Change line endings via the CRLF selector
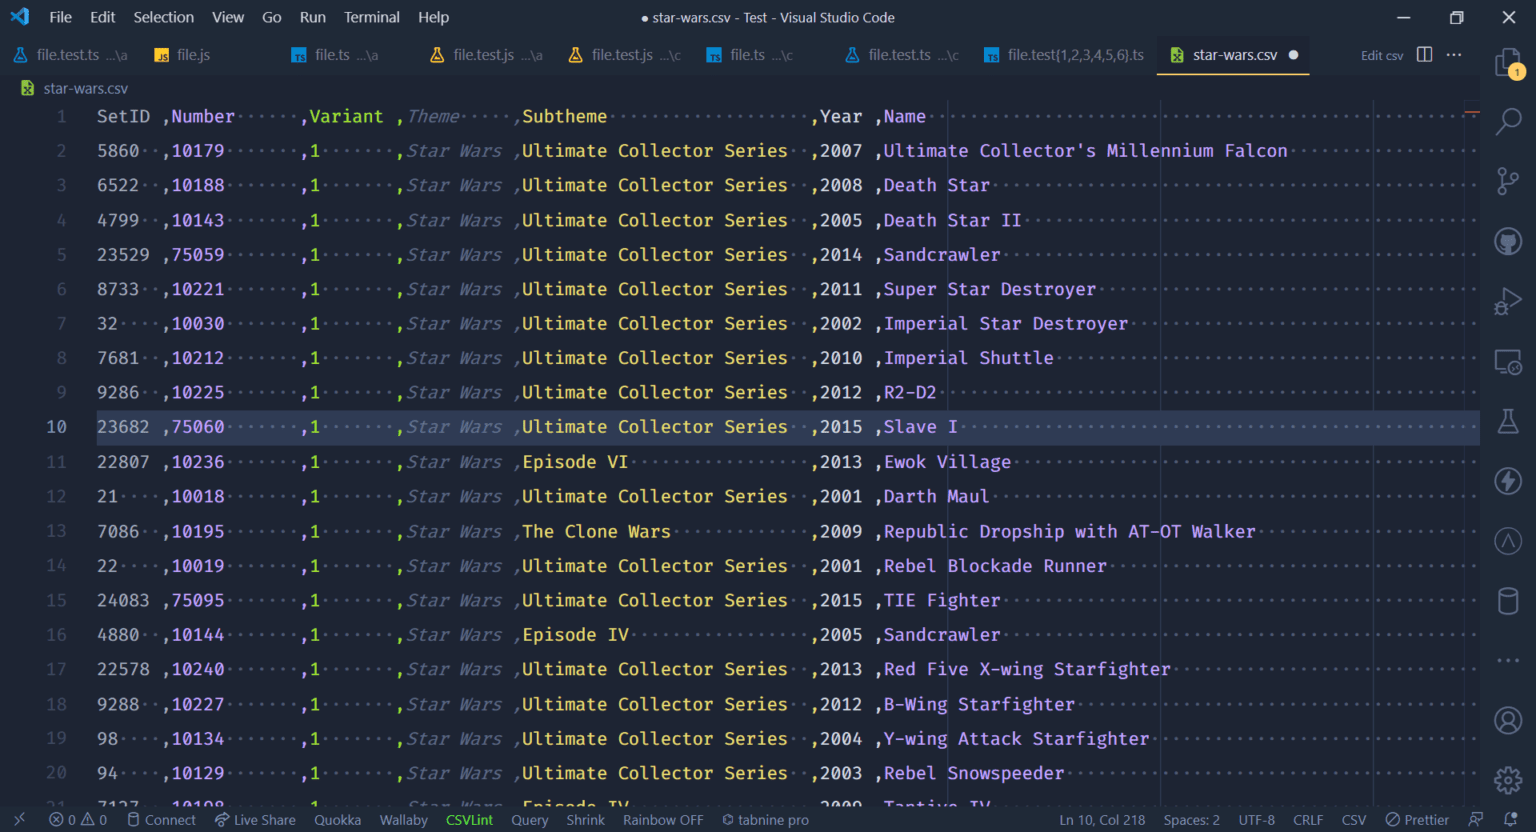The height and width of the screenshot is (832, 1536). pyautogui.click(x=1307, y=819)
